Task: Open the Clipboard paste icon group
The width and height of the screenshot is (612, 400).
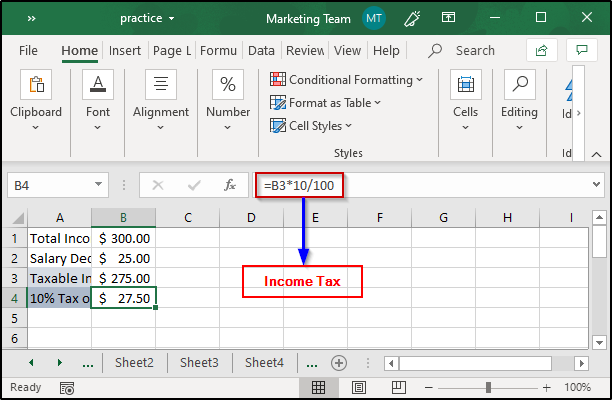Action: [36, 84]
